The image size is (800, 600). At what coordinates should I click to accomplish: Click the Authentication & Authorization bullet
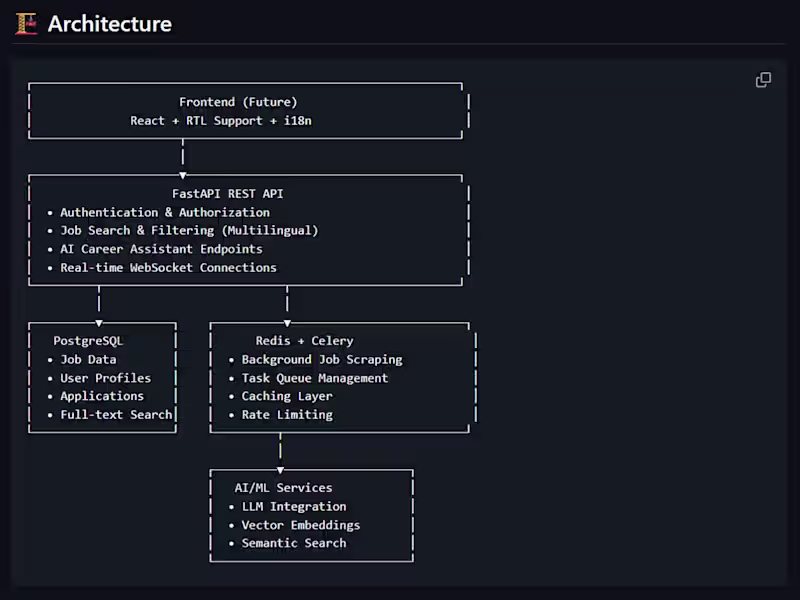165,212
